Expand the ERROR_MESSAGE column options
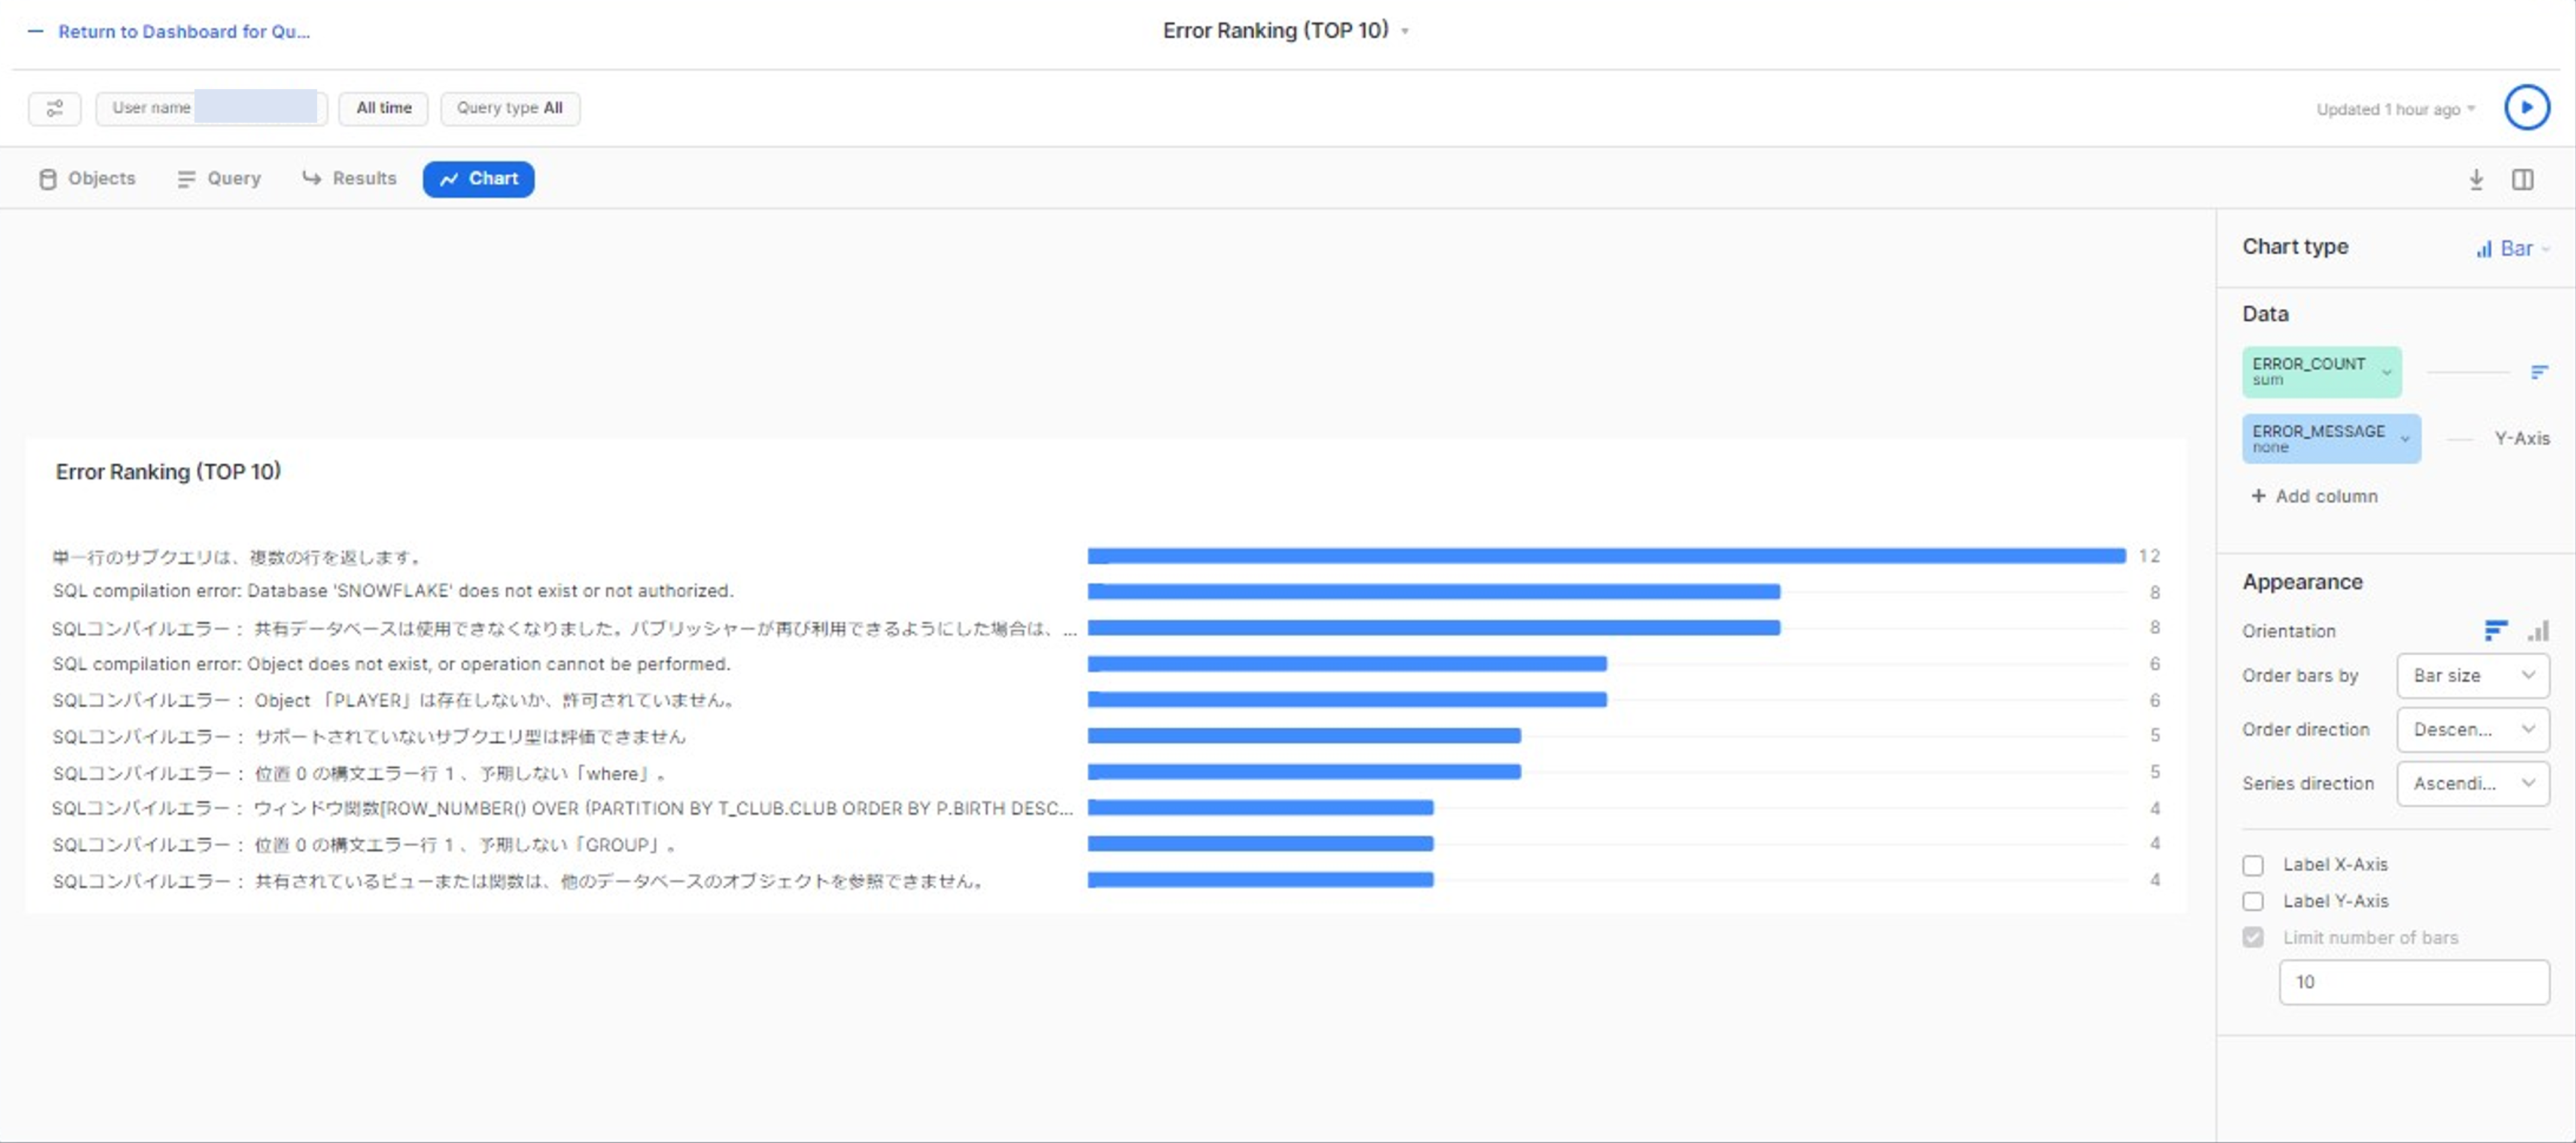2576x1143 pixels. 2406,438
